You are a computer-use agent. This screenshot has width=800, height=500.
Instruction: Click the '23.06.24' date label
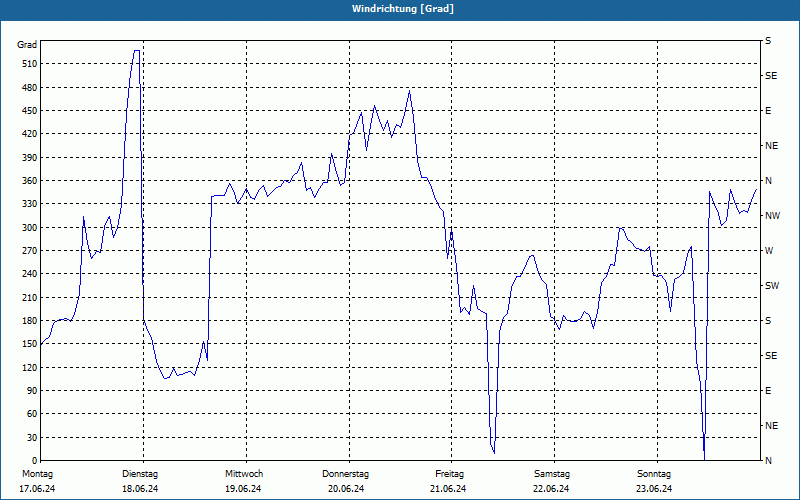[x=654, y=489]
